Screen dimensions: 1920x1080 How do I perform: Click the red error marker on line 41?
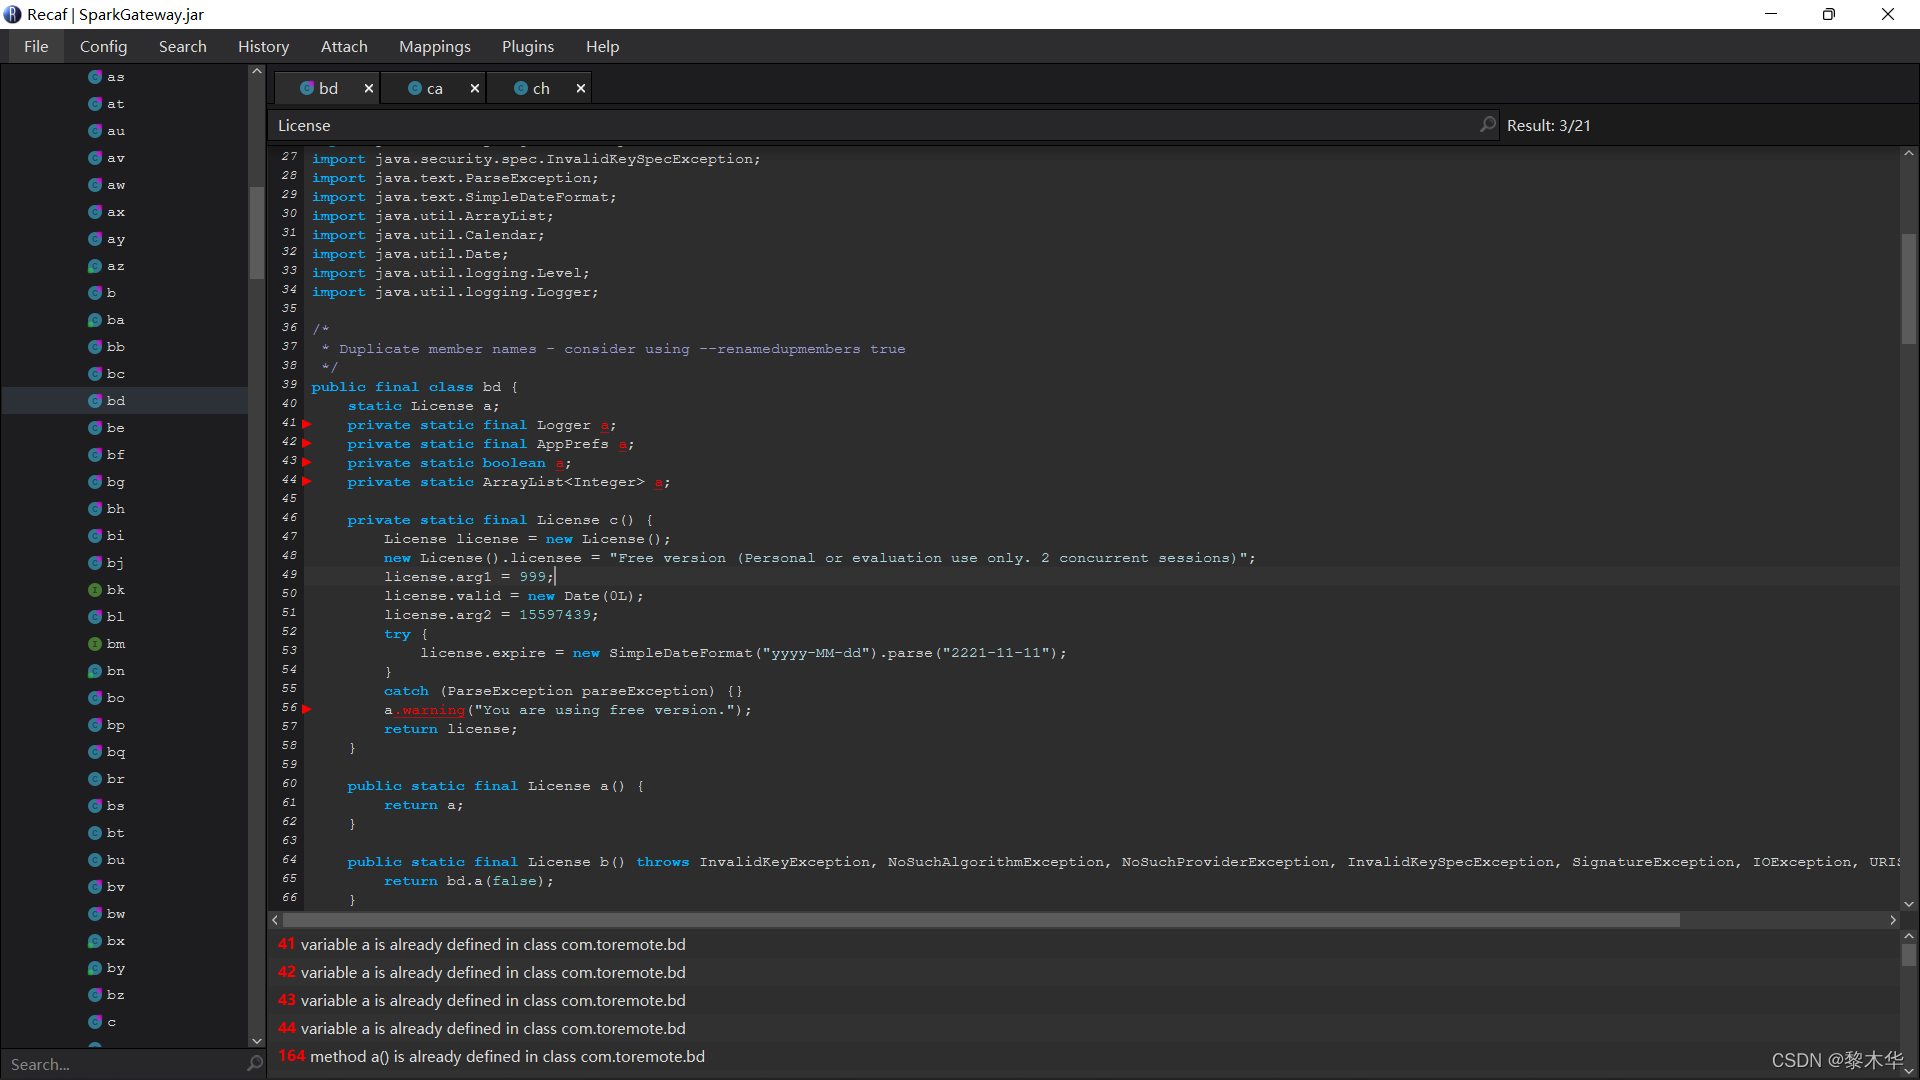tap(307, 424)
